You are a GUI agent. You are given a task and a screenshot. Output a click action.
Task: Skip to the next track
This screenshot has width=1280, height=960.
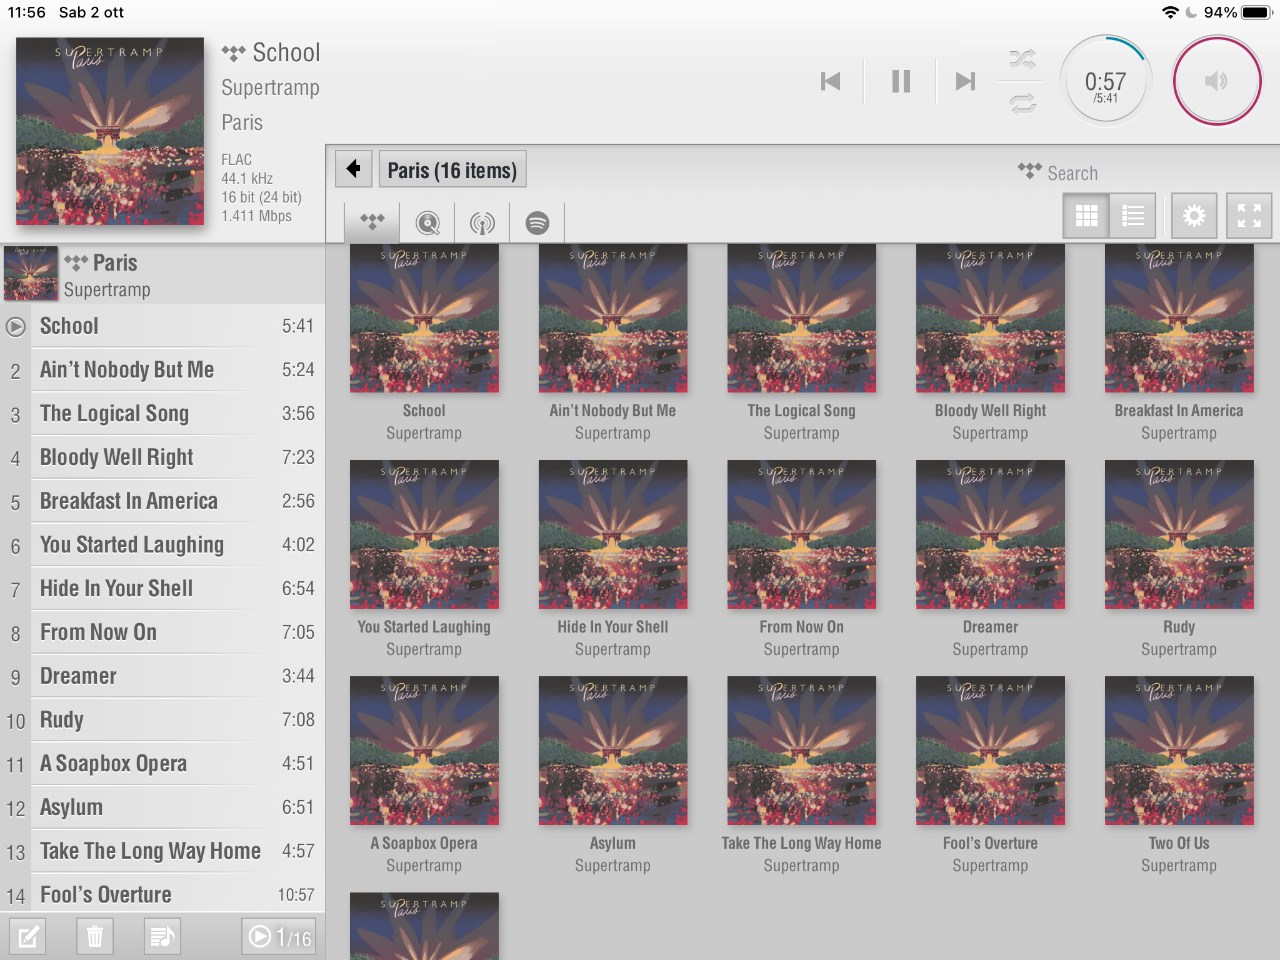[965, 81]
